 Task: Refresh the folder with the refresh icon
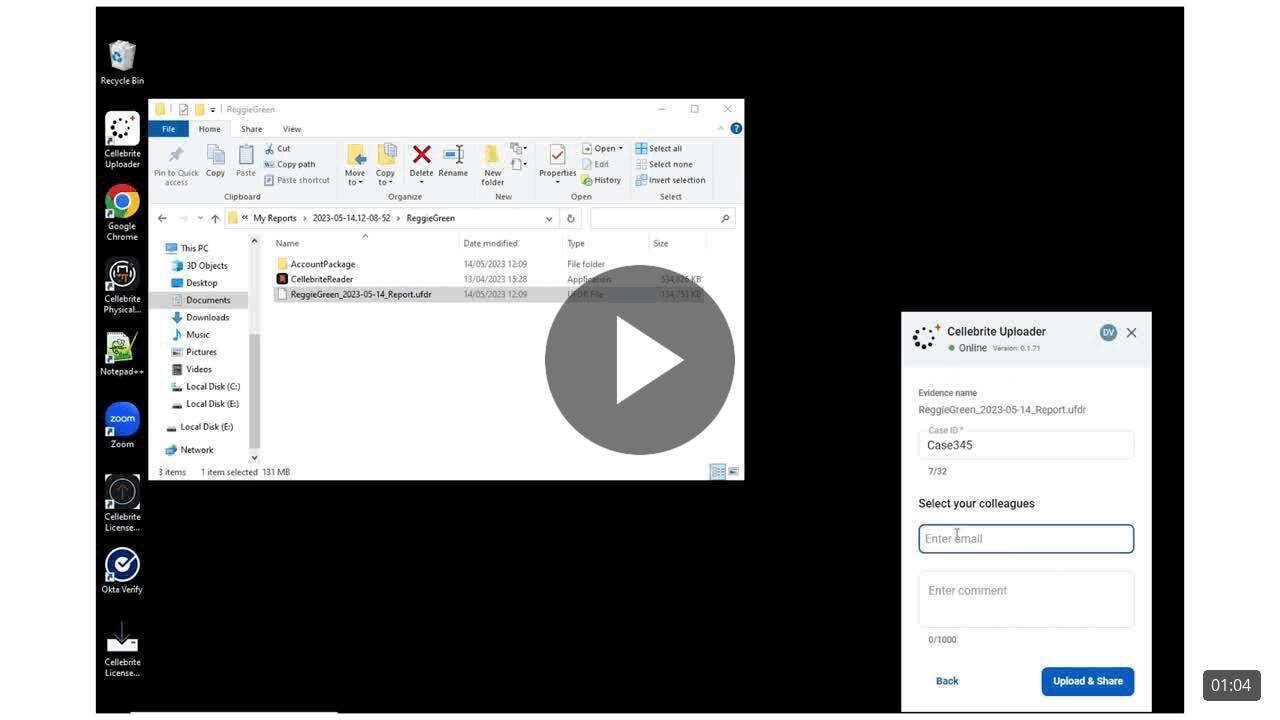[571, 218]
